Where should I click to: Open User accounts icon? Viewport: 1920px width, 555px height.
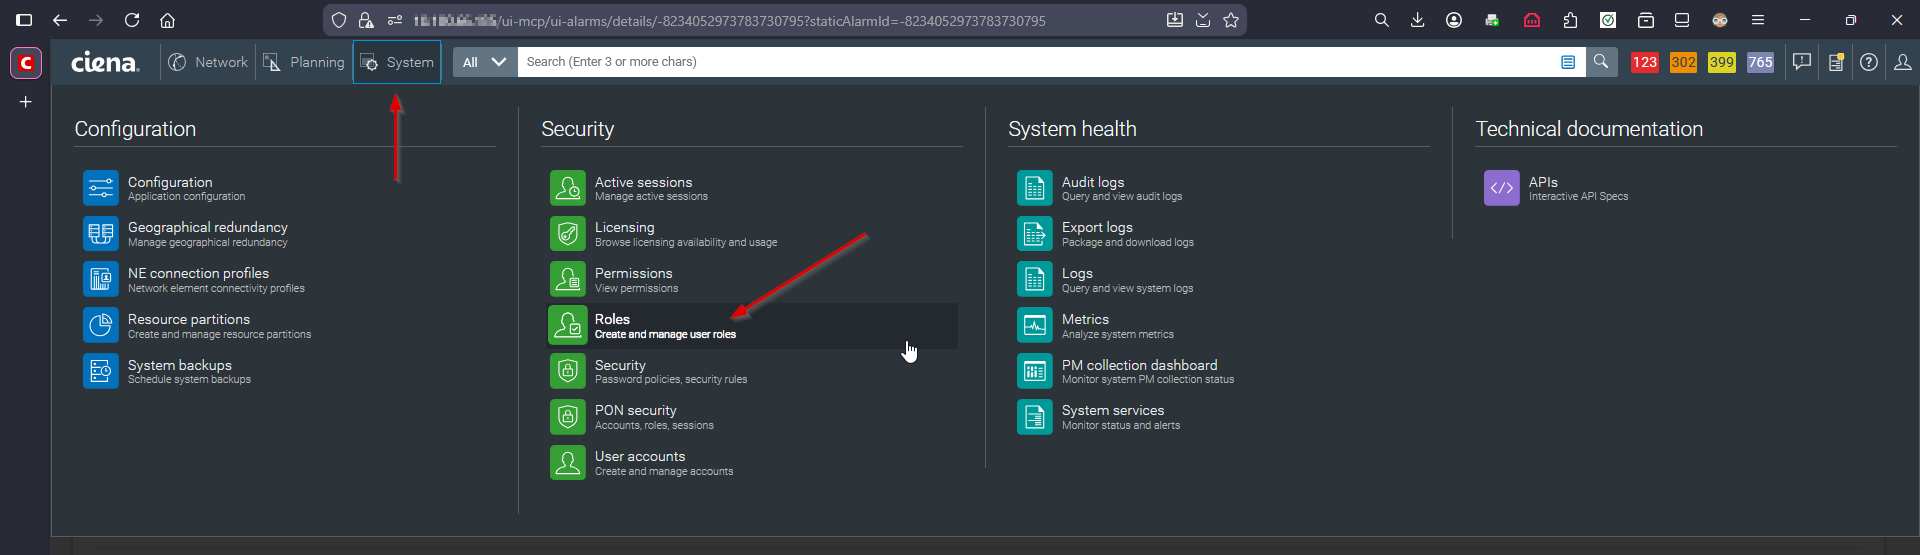point(568,462)
